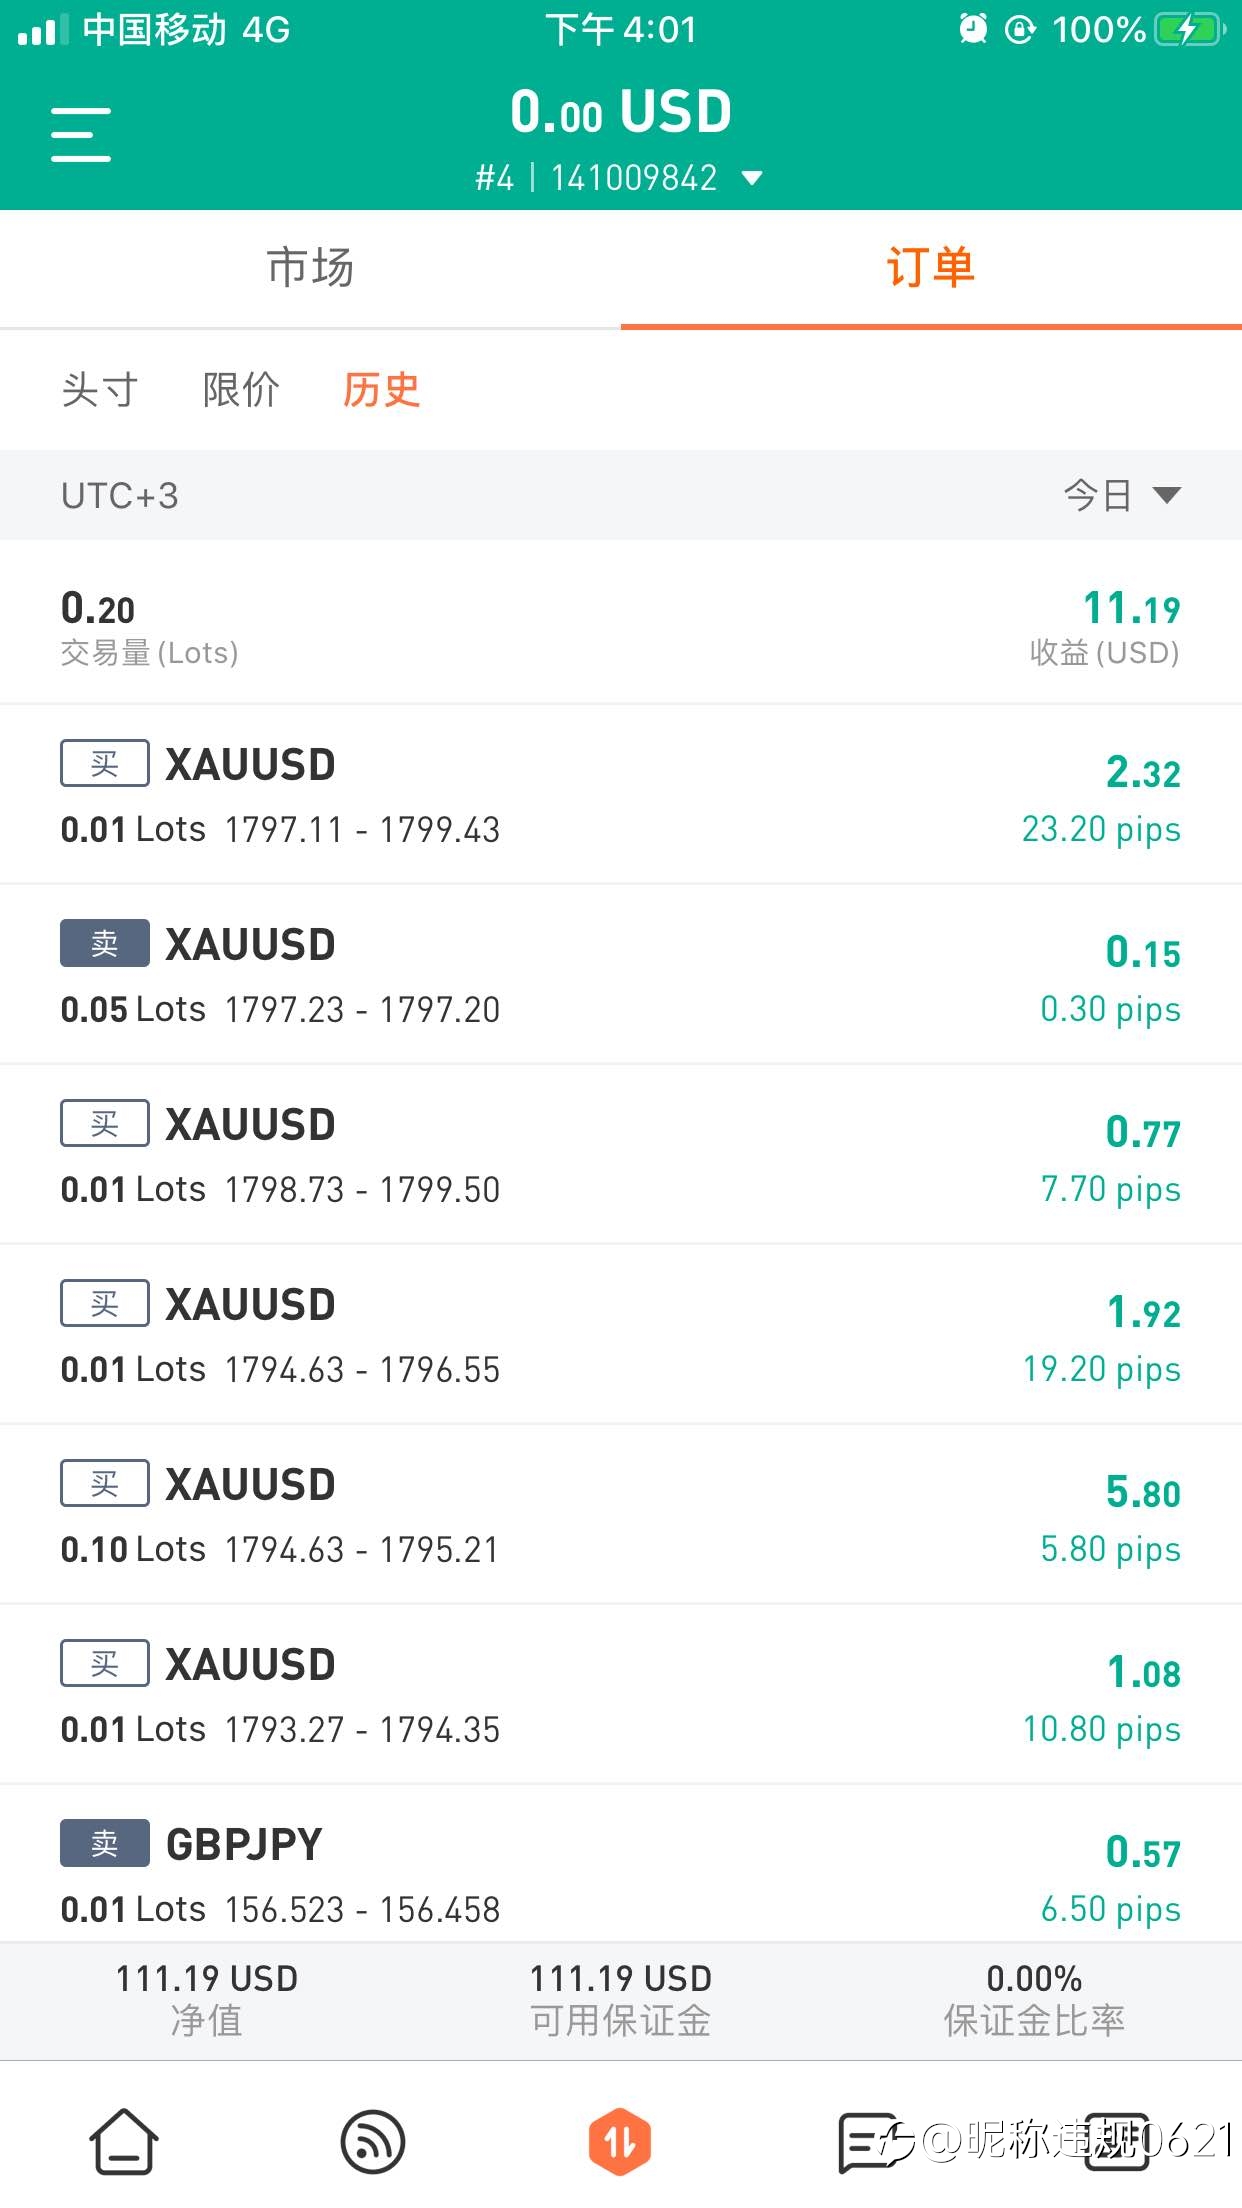1242x2208 pixels.
Task: Open XAUUSD order with 5.80 profit
Action: pyautogui.click(x=621, y=1514)
